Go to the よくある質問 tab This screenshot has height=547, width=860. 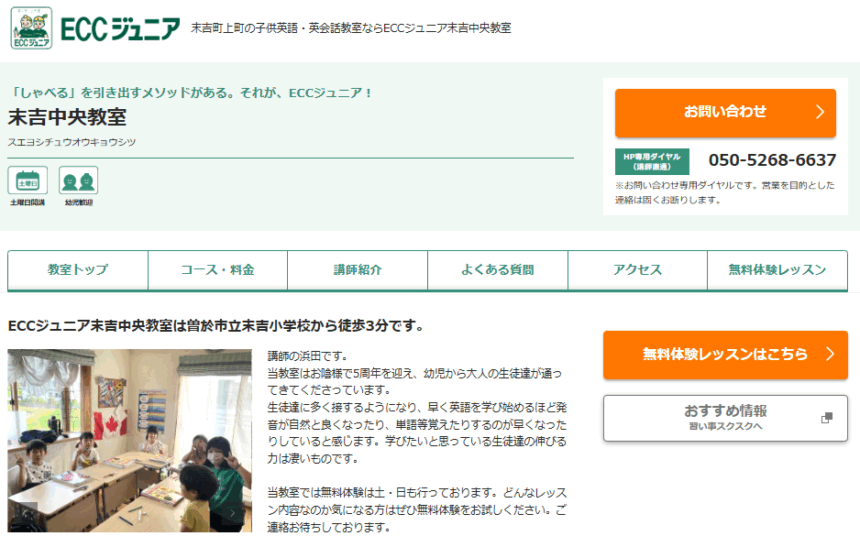point(498,270)
